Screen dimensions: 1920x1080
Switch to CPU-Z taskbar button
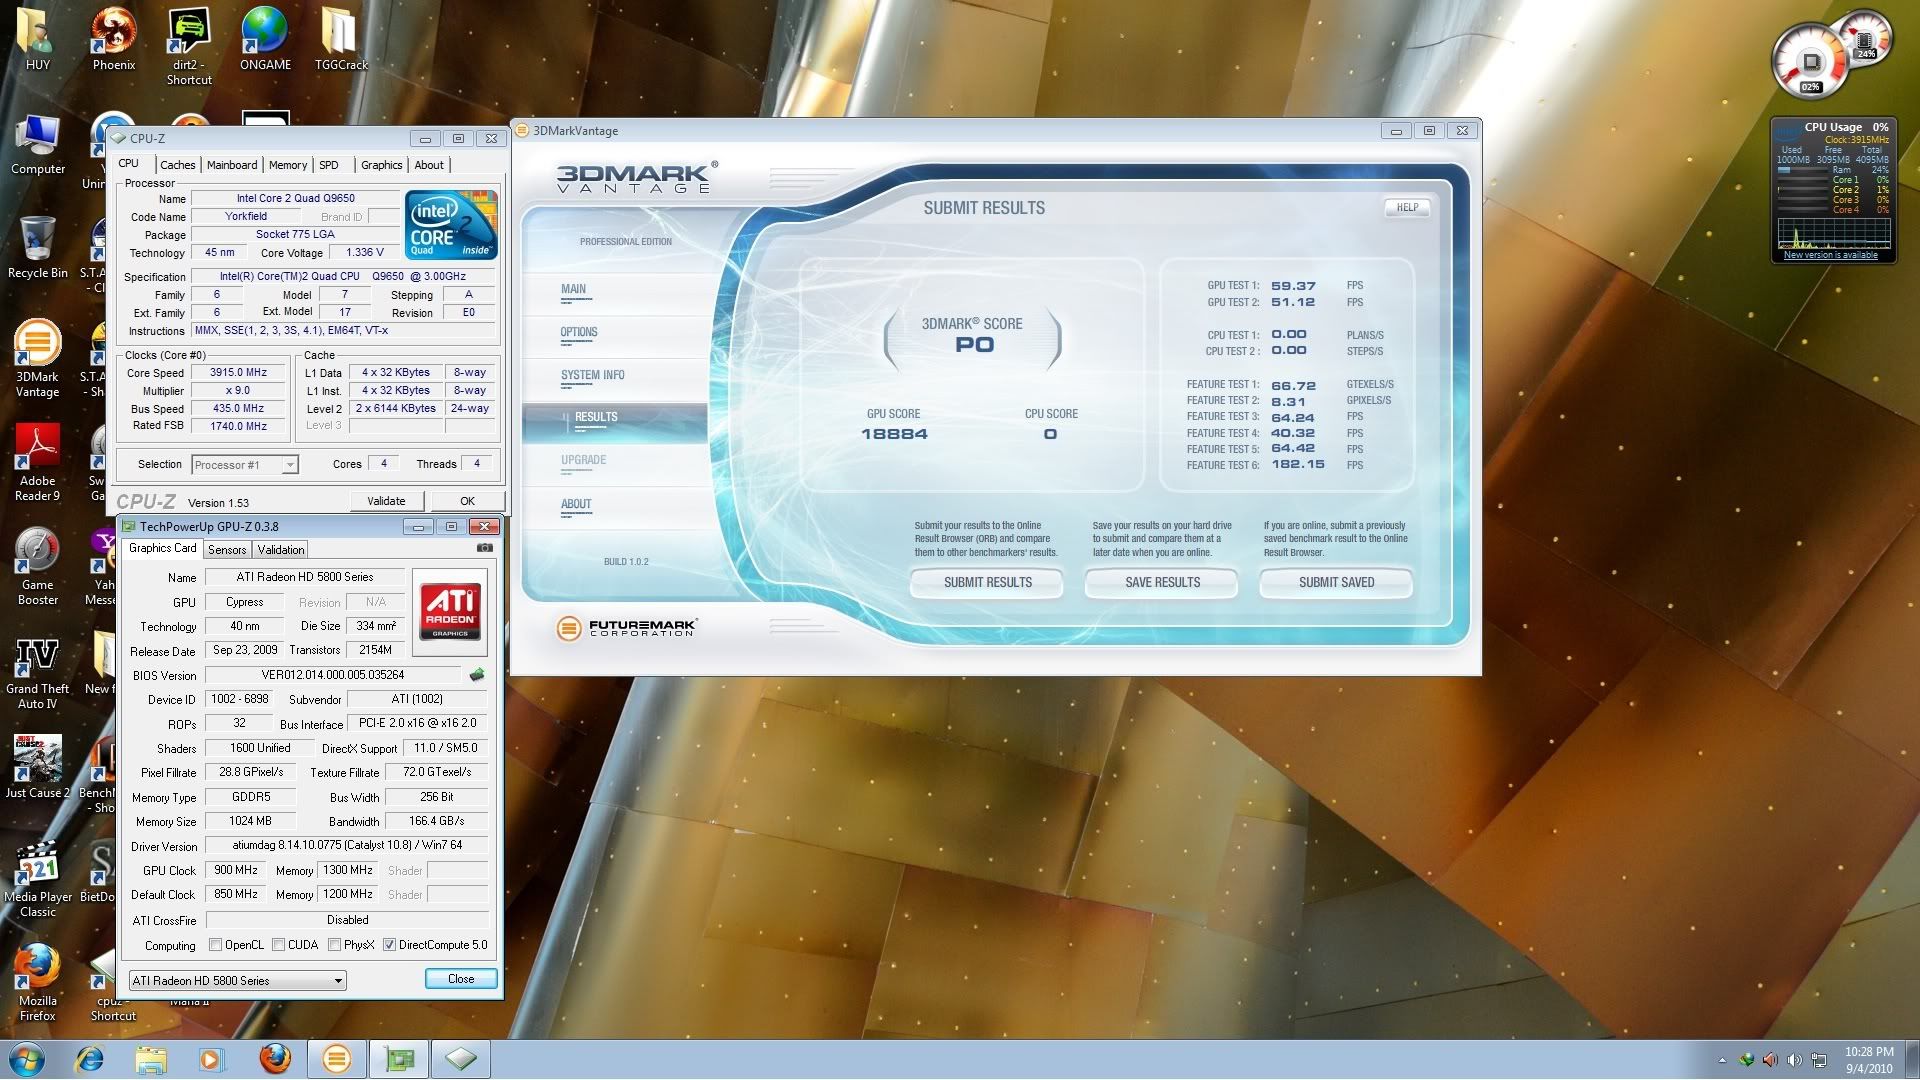coord(461,1059)
